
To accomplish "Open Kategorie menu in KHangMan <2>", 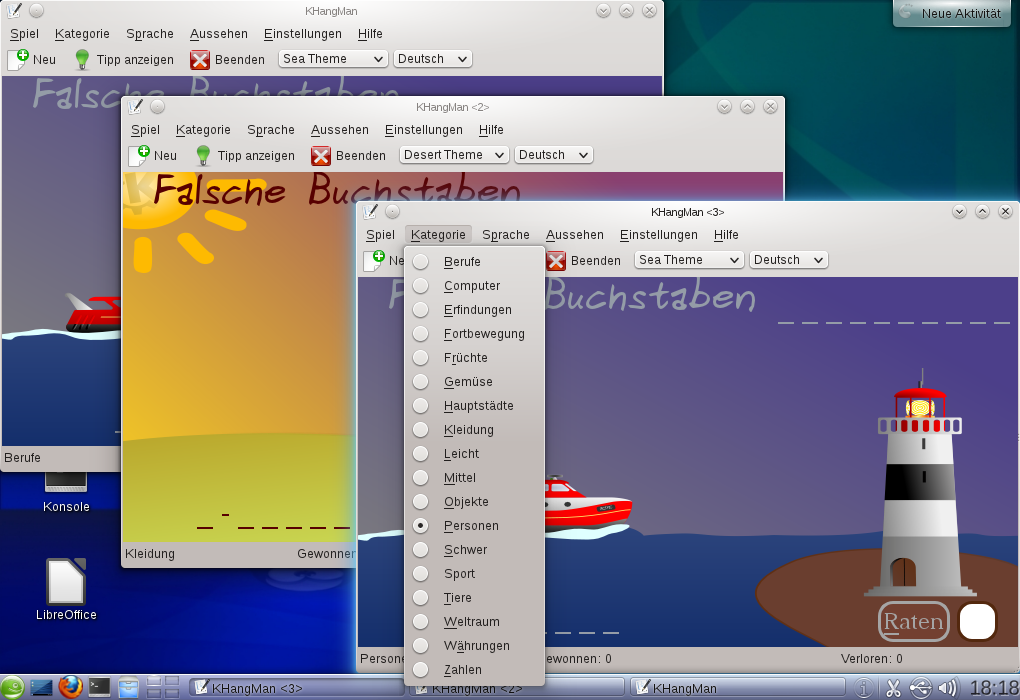I will [203, 130].
